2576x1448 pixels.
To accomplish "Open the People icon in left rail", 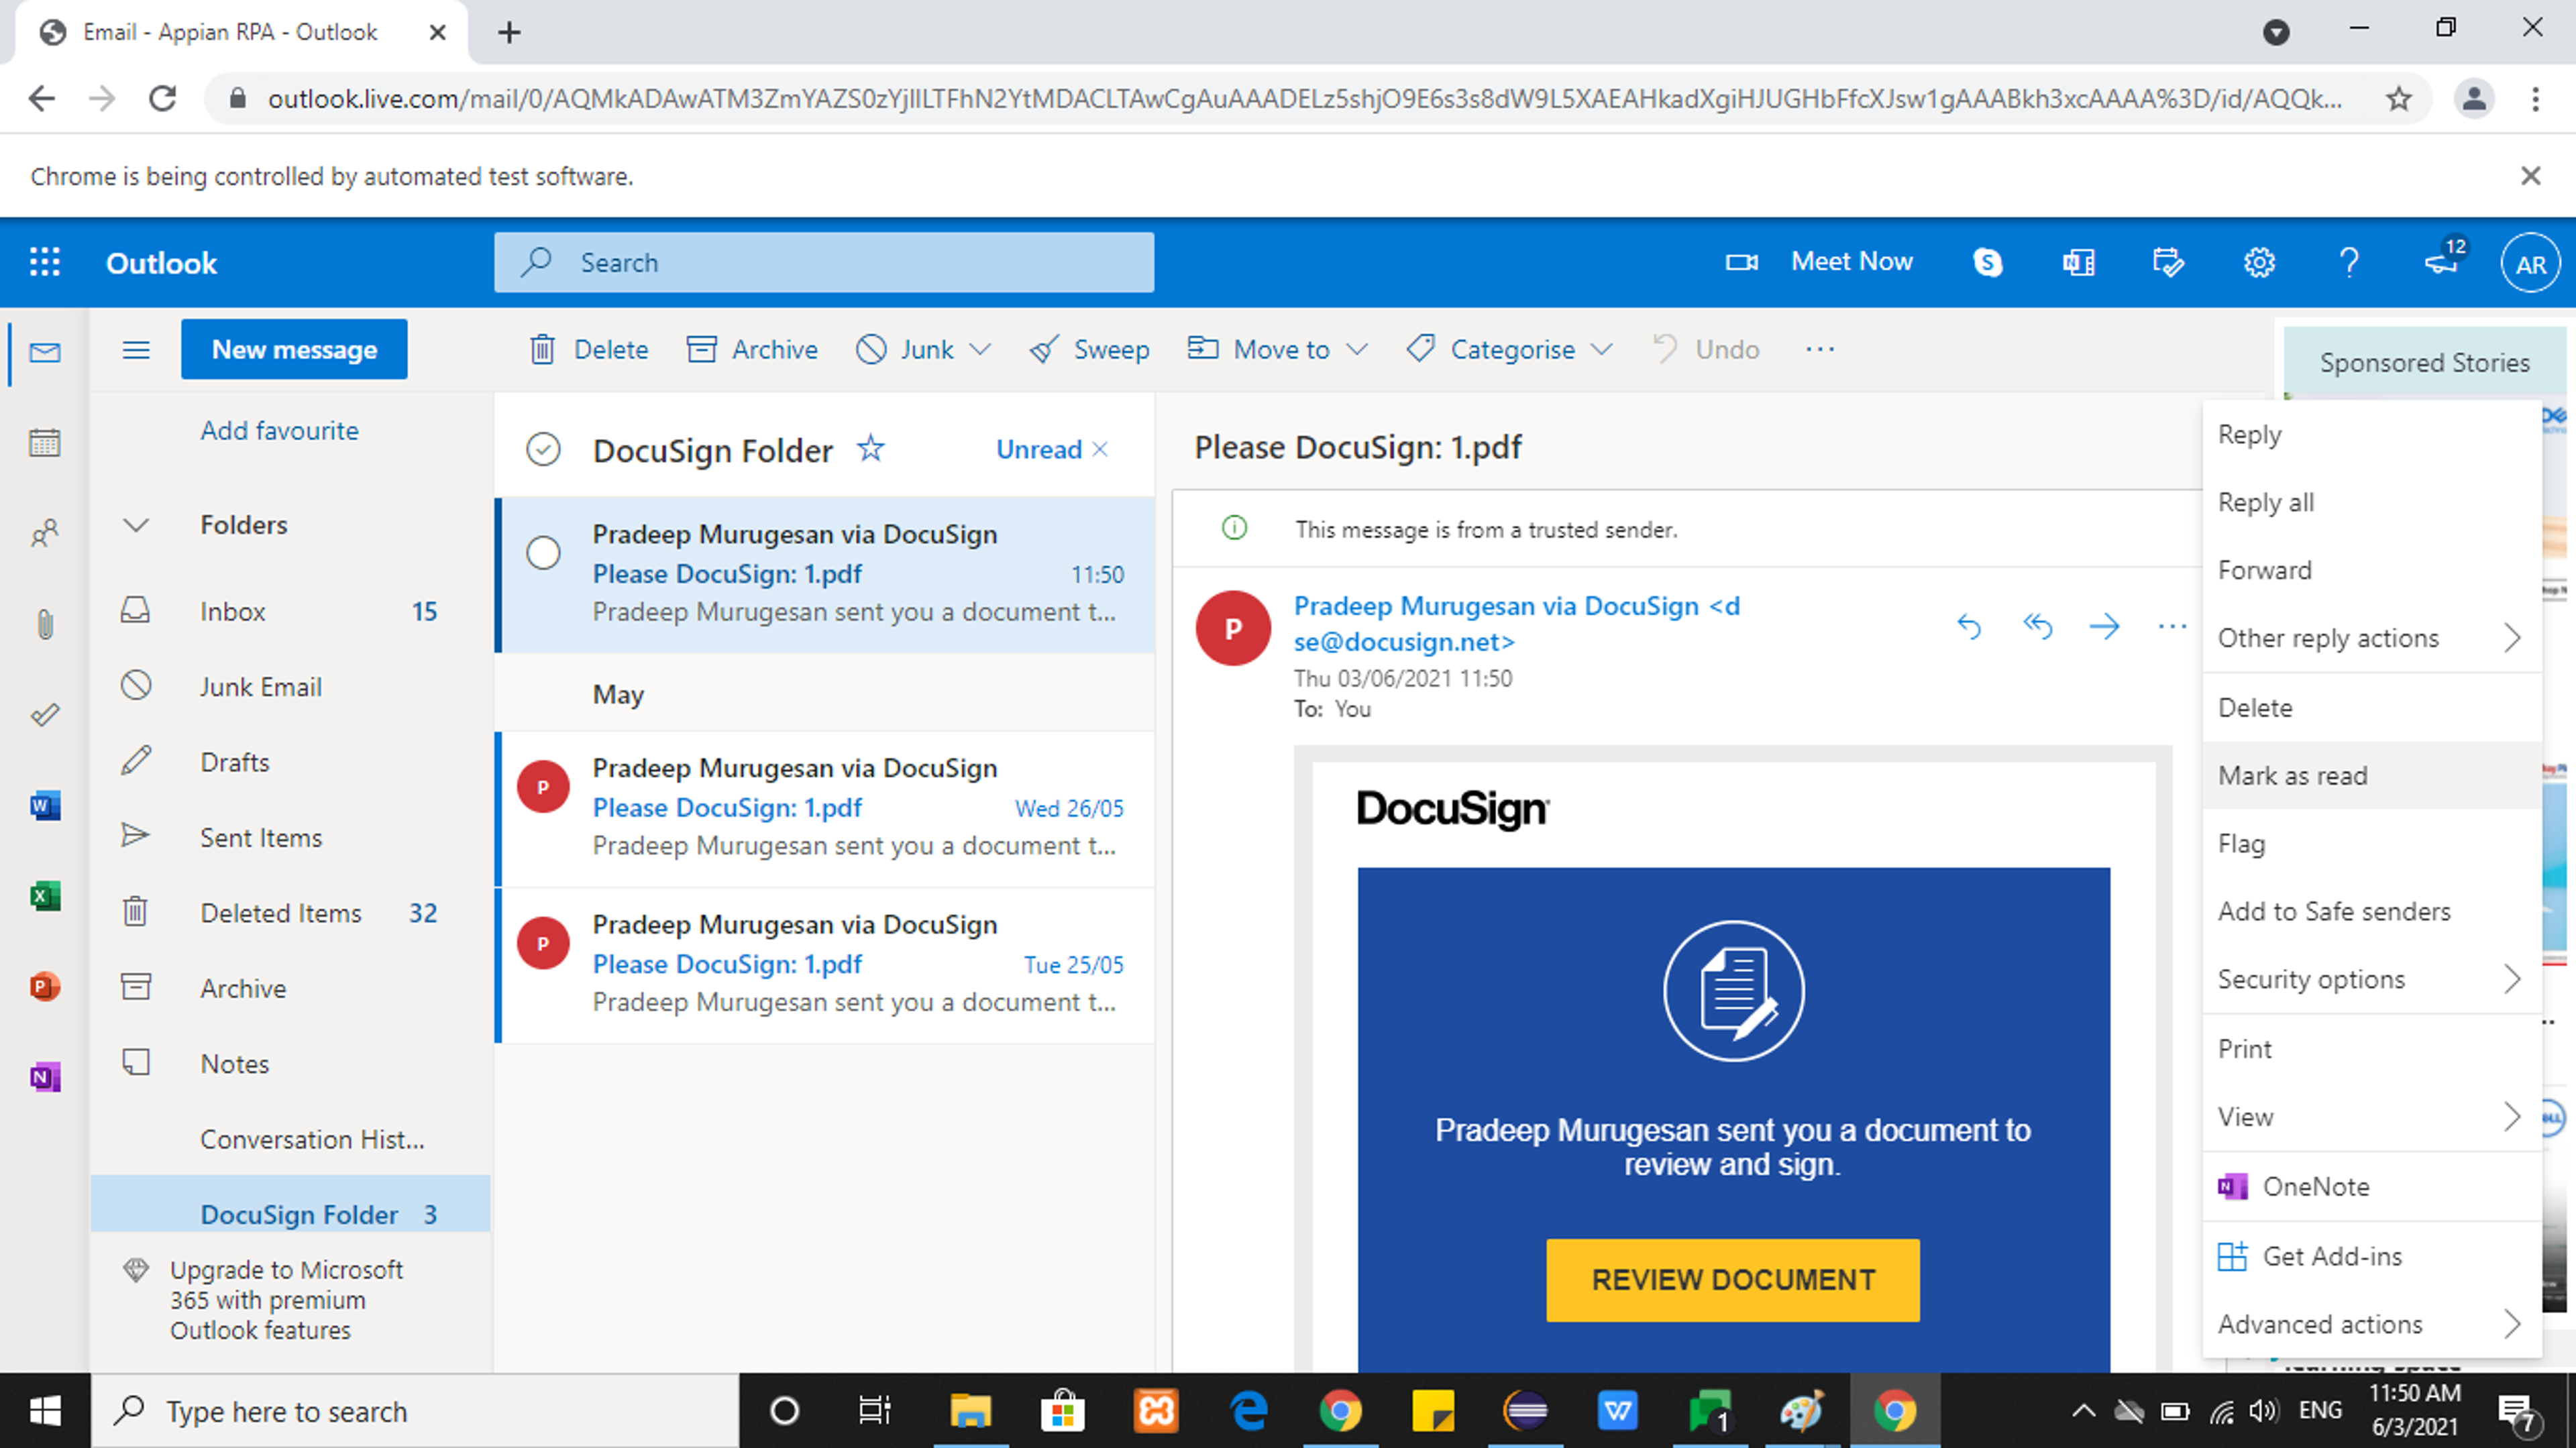I will (45, 533).
